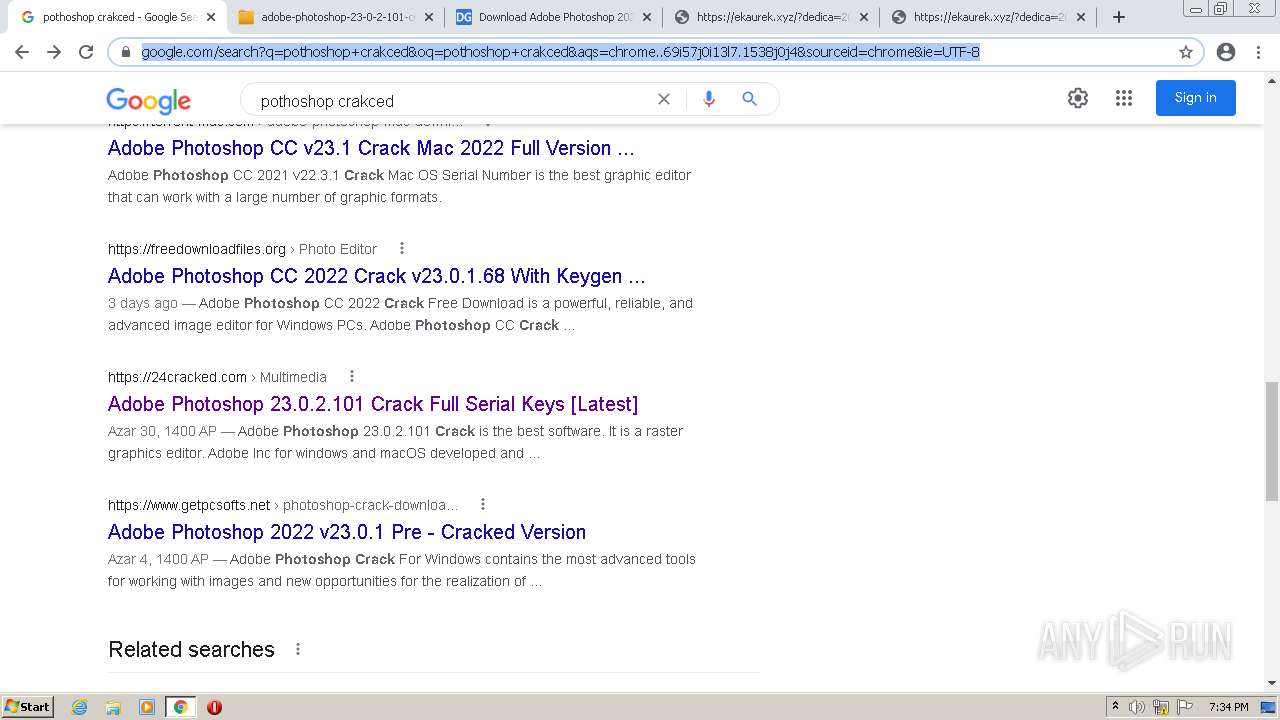This screenshot has height=720, width=1280.
Task: Open the volume speaker tray icon
Action: click(1137, 707)
